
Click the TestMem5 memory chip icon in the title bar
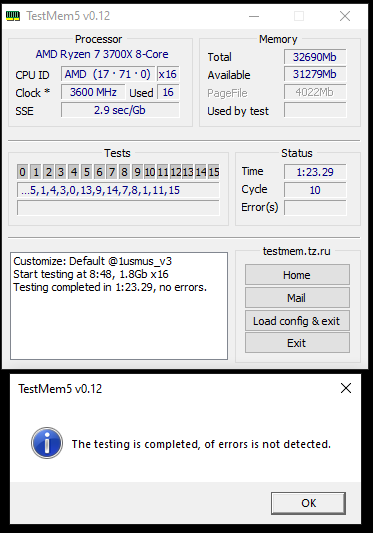coord(13,16)
